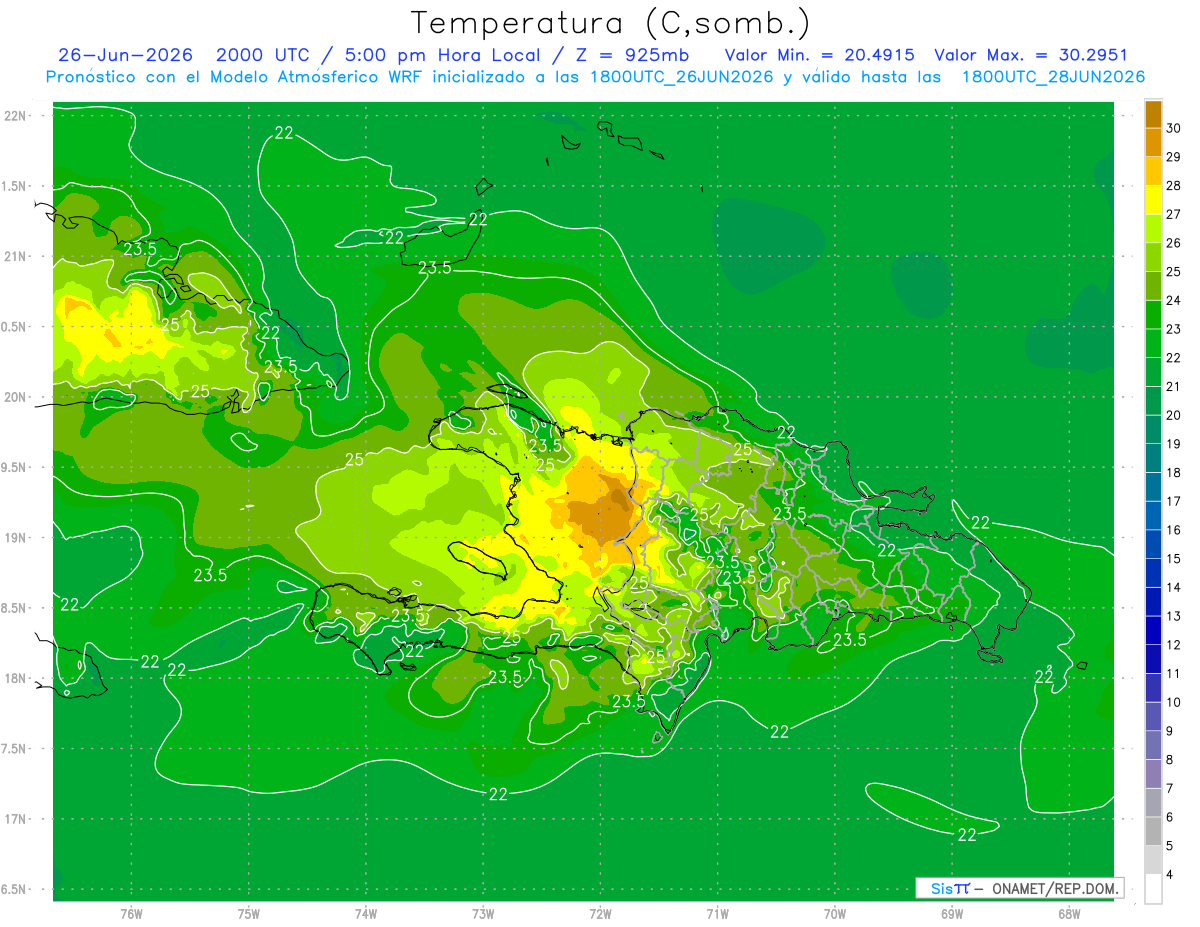Click the number 30 on color scale
This screenshot has width=1200, height=927.
[x=1174, y=128]
